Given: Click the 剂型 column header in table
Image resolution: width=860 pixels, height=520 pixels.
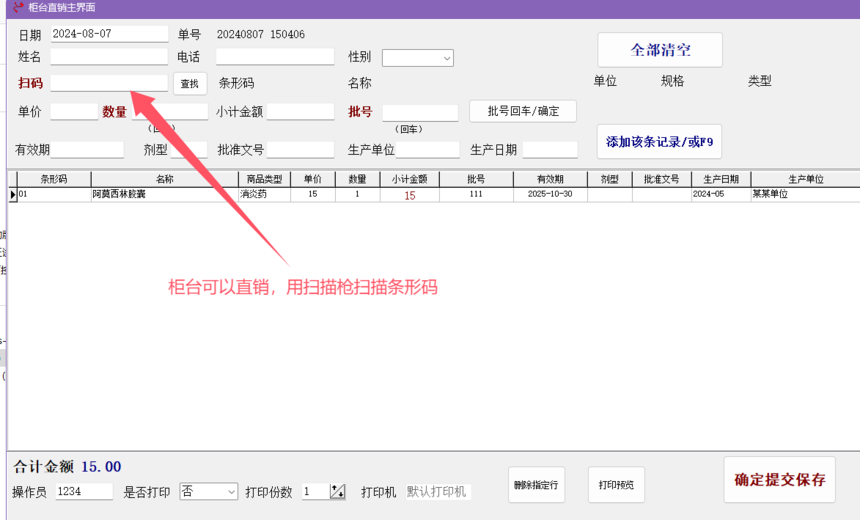Looking at the screenshot, I should [609, 179].
